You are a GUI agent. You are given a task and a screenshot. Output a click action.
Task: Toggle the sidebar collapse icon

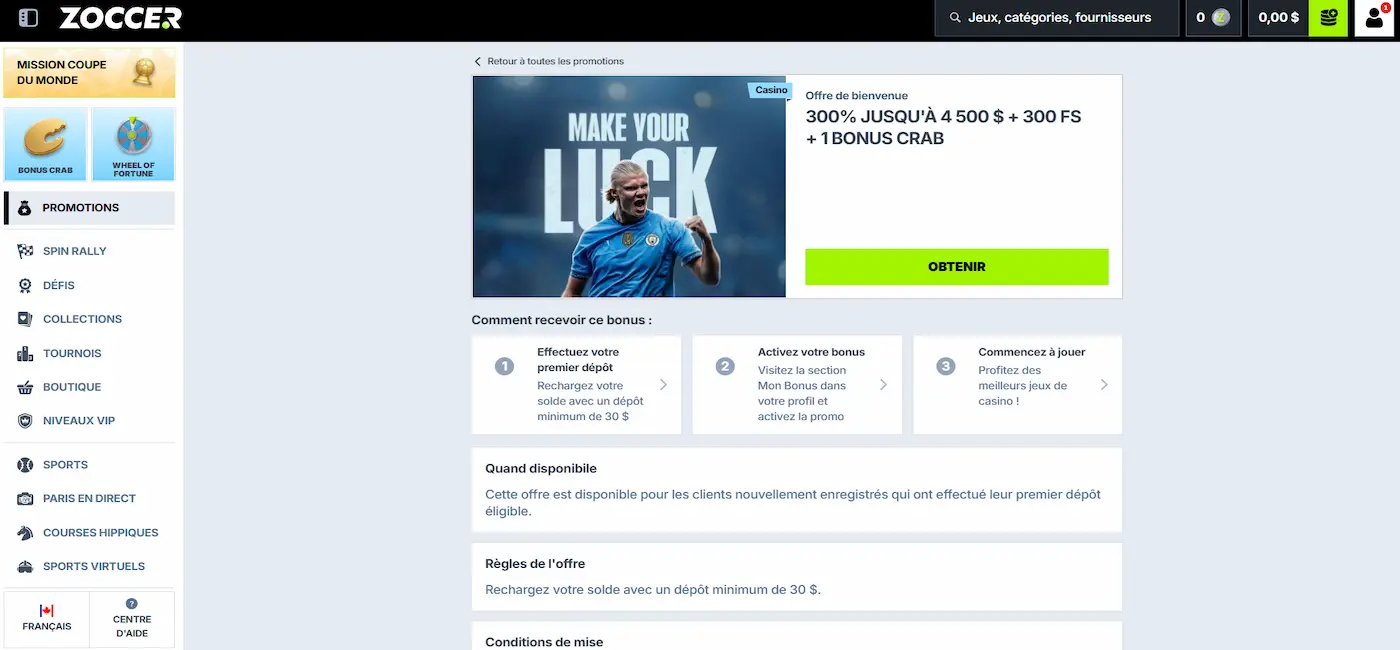coord(28,18)
